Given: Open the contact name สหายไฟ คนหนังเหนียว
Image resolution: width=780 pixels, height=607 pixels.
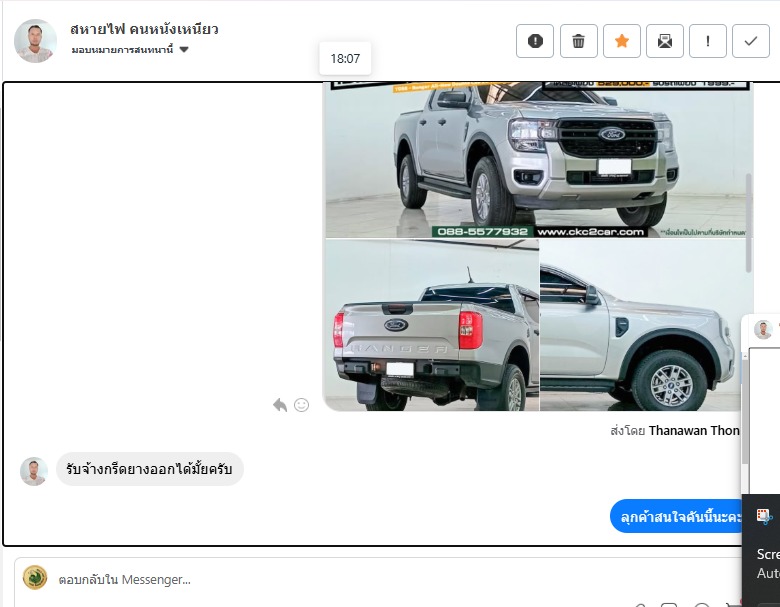Looking at the screenshot, I should pyautogui.click(x=144, y=29).
